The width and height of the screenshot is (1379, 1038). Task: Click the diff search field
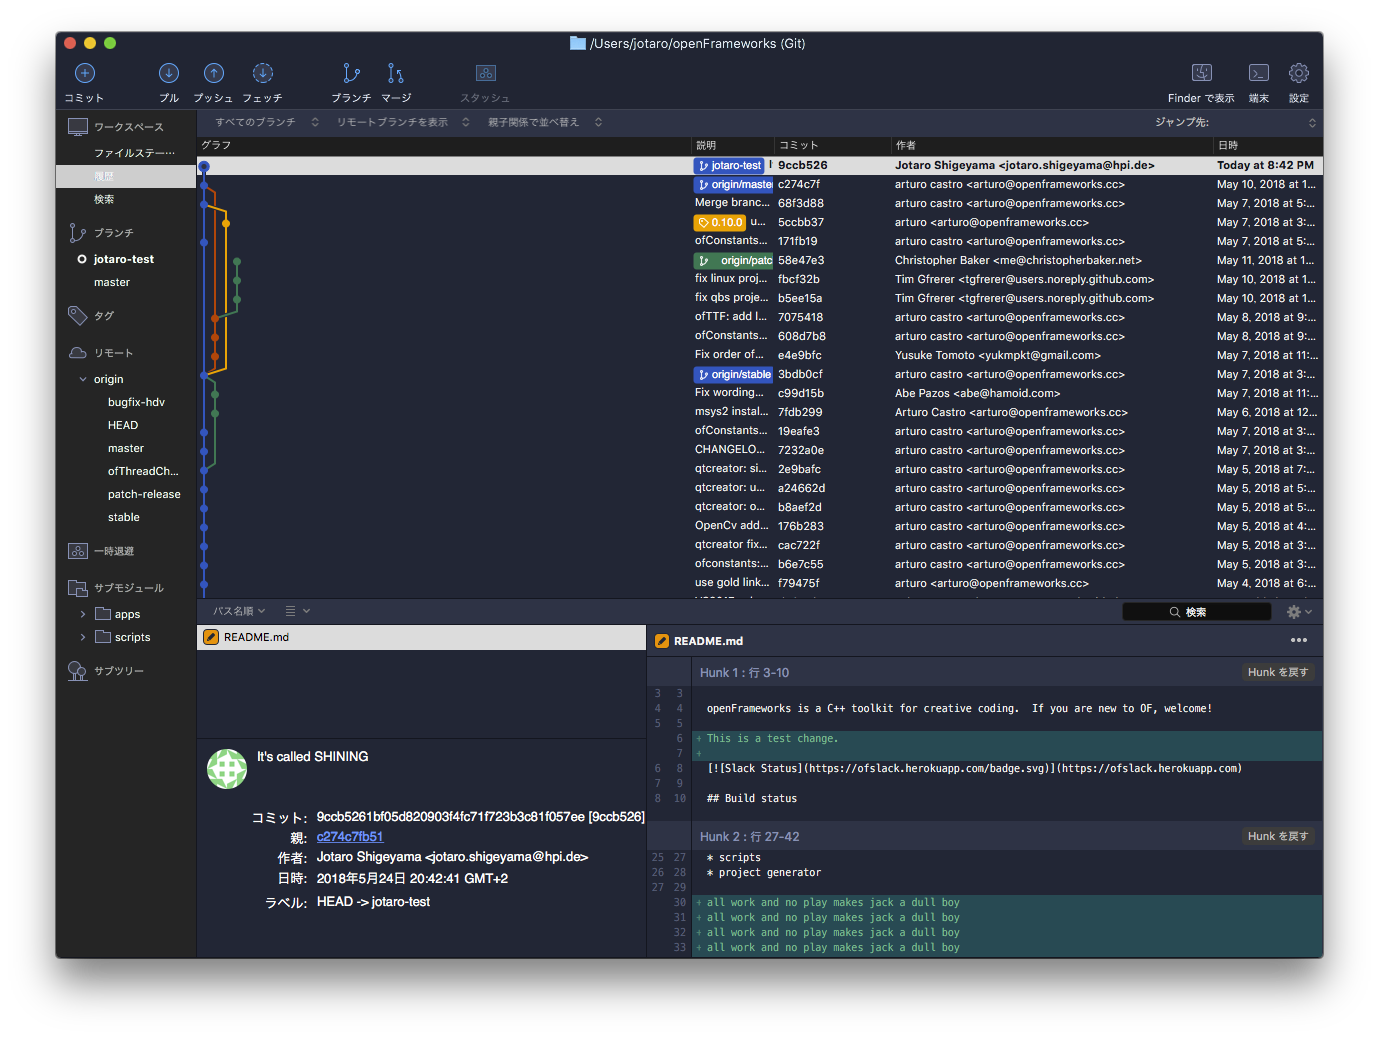coord(1196,612)
